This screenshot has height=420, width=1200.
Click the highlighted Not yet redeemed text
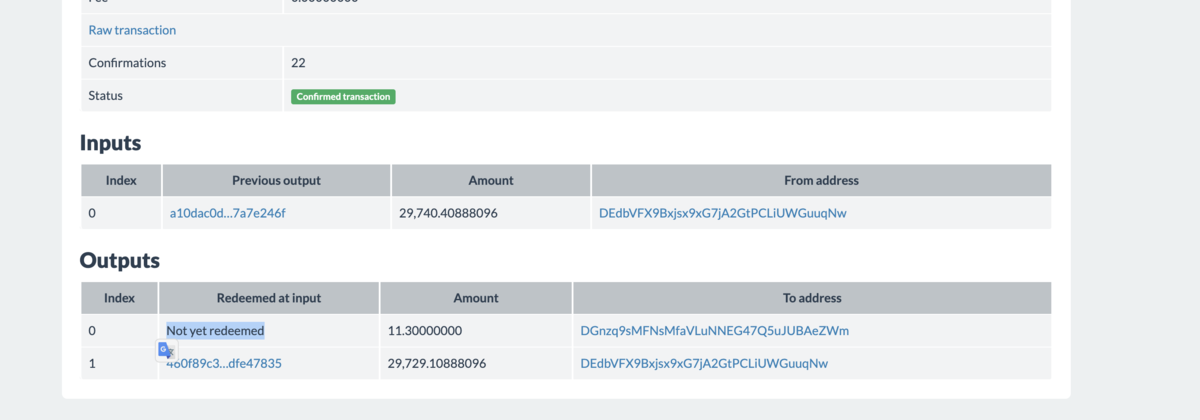tap(215, 330)
